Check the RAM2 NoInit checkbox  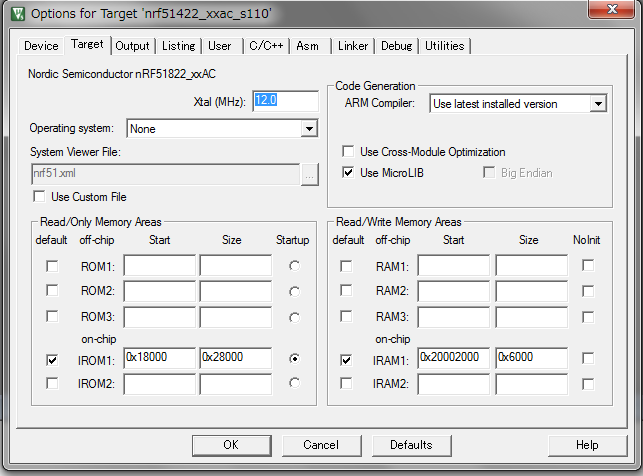click(x=588, y=291)
